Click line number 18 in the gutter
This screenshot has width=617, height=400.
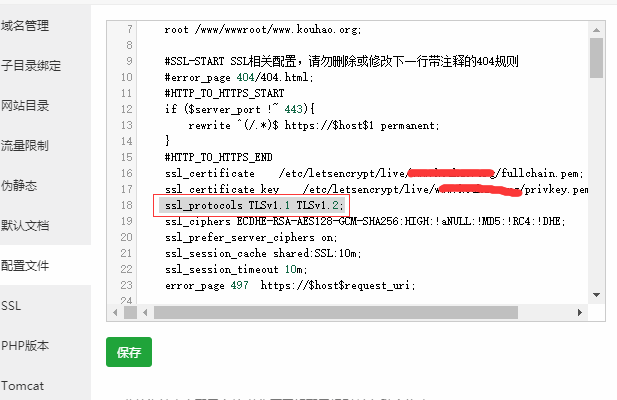(126, 205)
